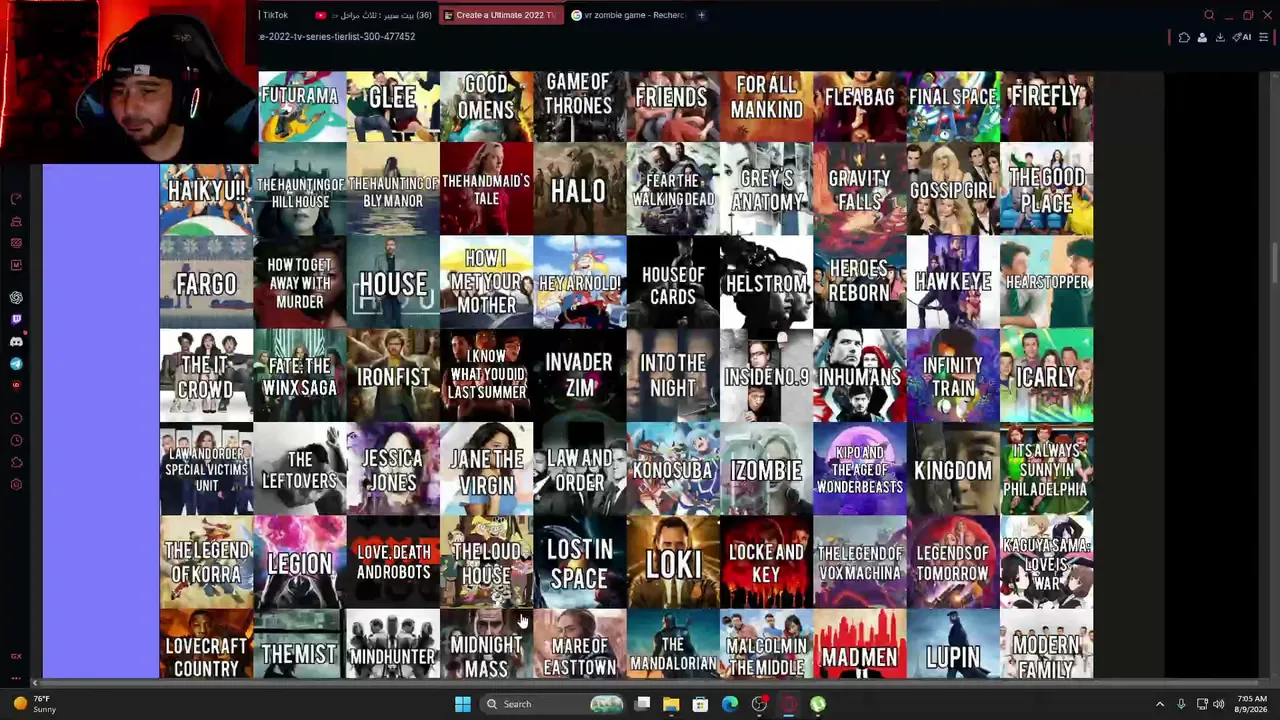
Task: Launch Microsoft Edge from the taskbar
Action: coord(730,704)
